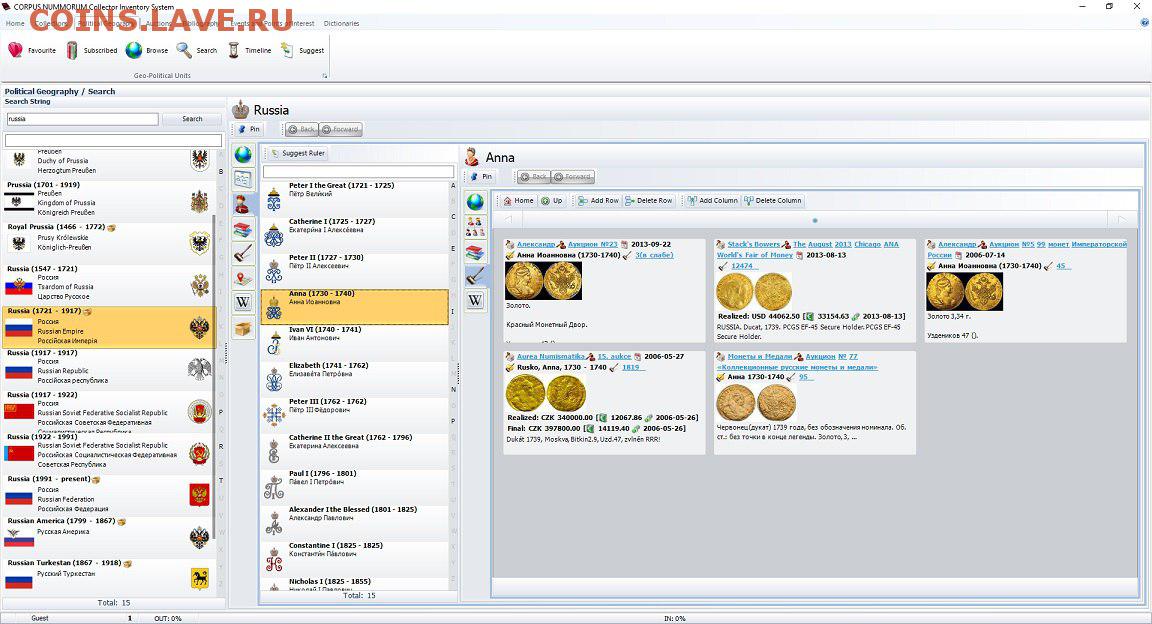Open the Home menu tab
Viewport: 1152px width, 624px height.
15,24
